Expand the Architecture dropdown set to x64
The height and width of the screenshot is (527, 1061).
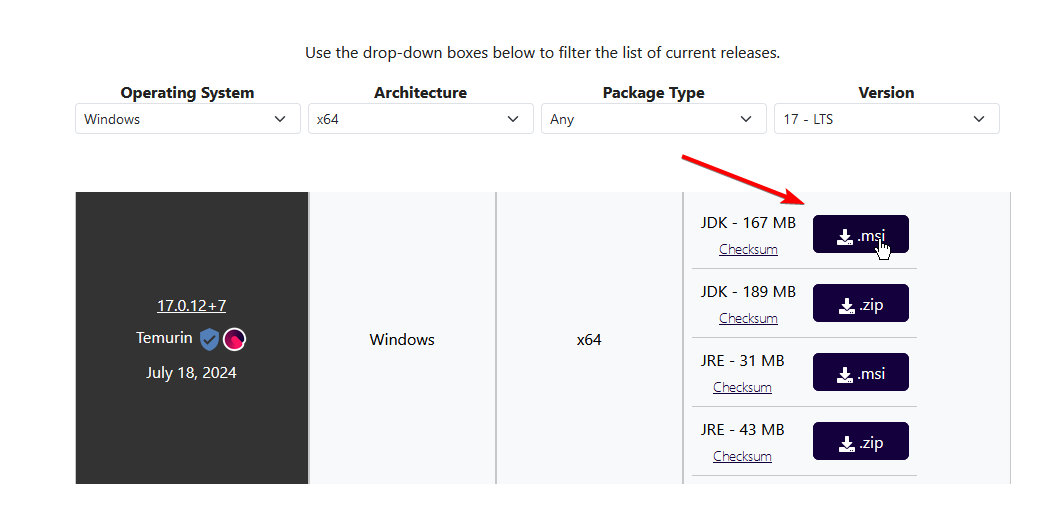point(420,119)
